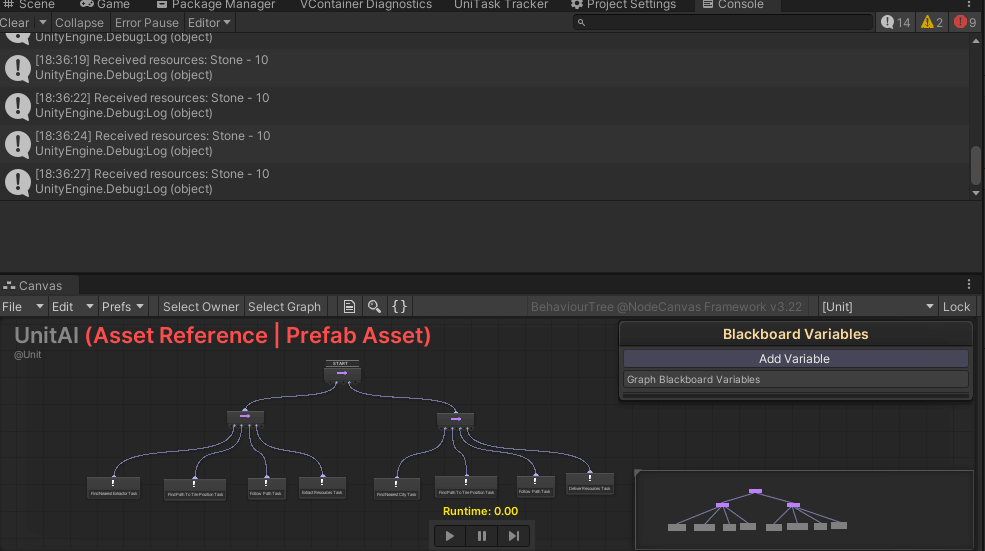Click Add Variable on the blackboard
Viewport: 985px width, 551px height.
795,359
